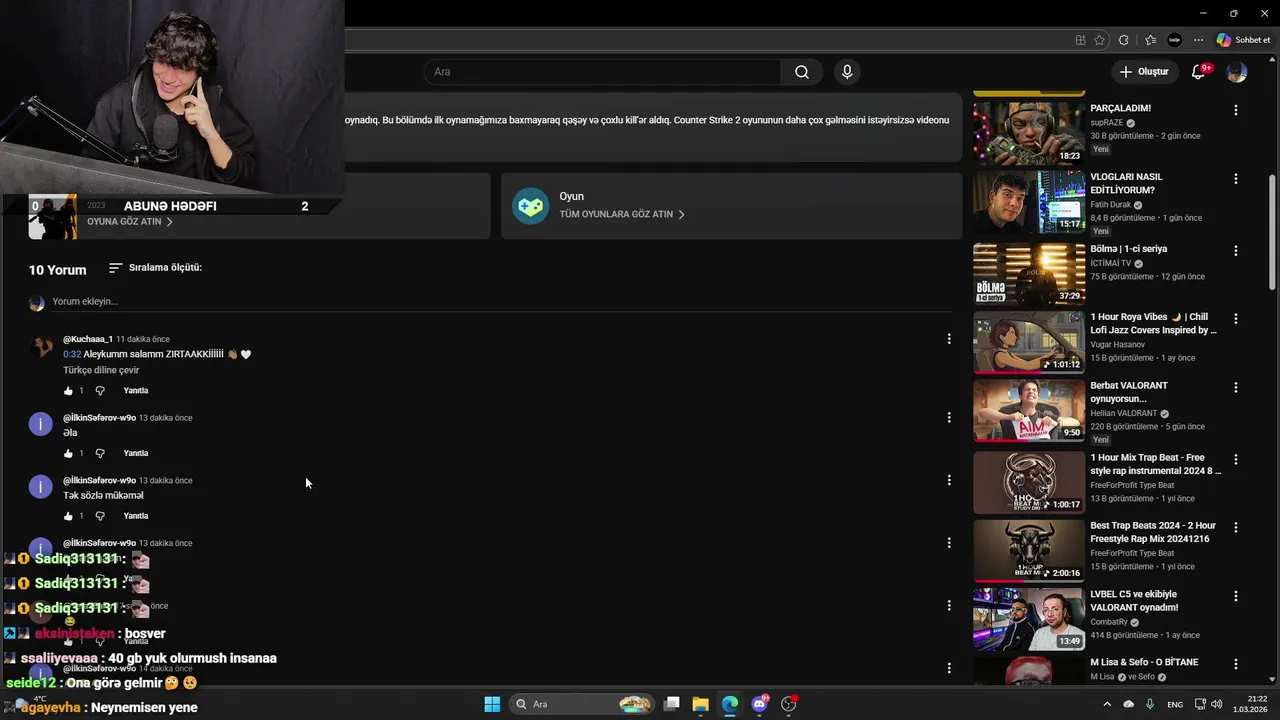Click OYUNA GÖZ ATIN link
Viewport: 1280px width, 720px height.
tap(130, 222)
